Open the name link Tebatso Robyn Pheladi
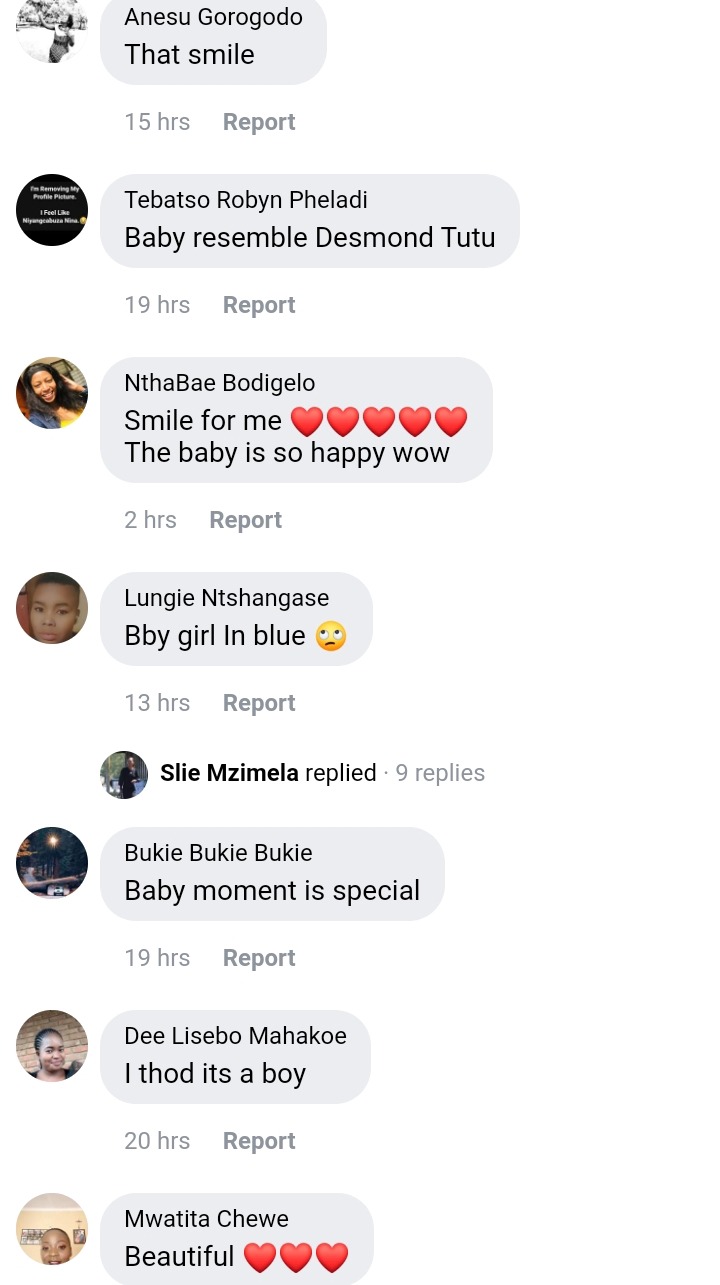The image size is (720, 1285). (246, 200)
